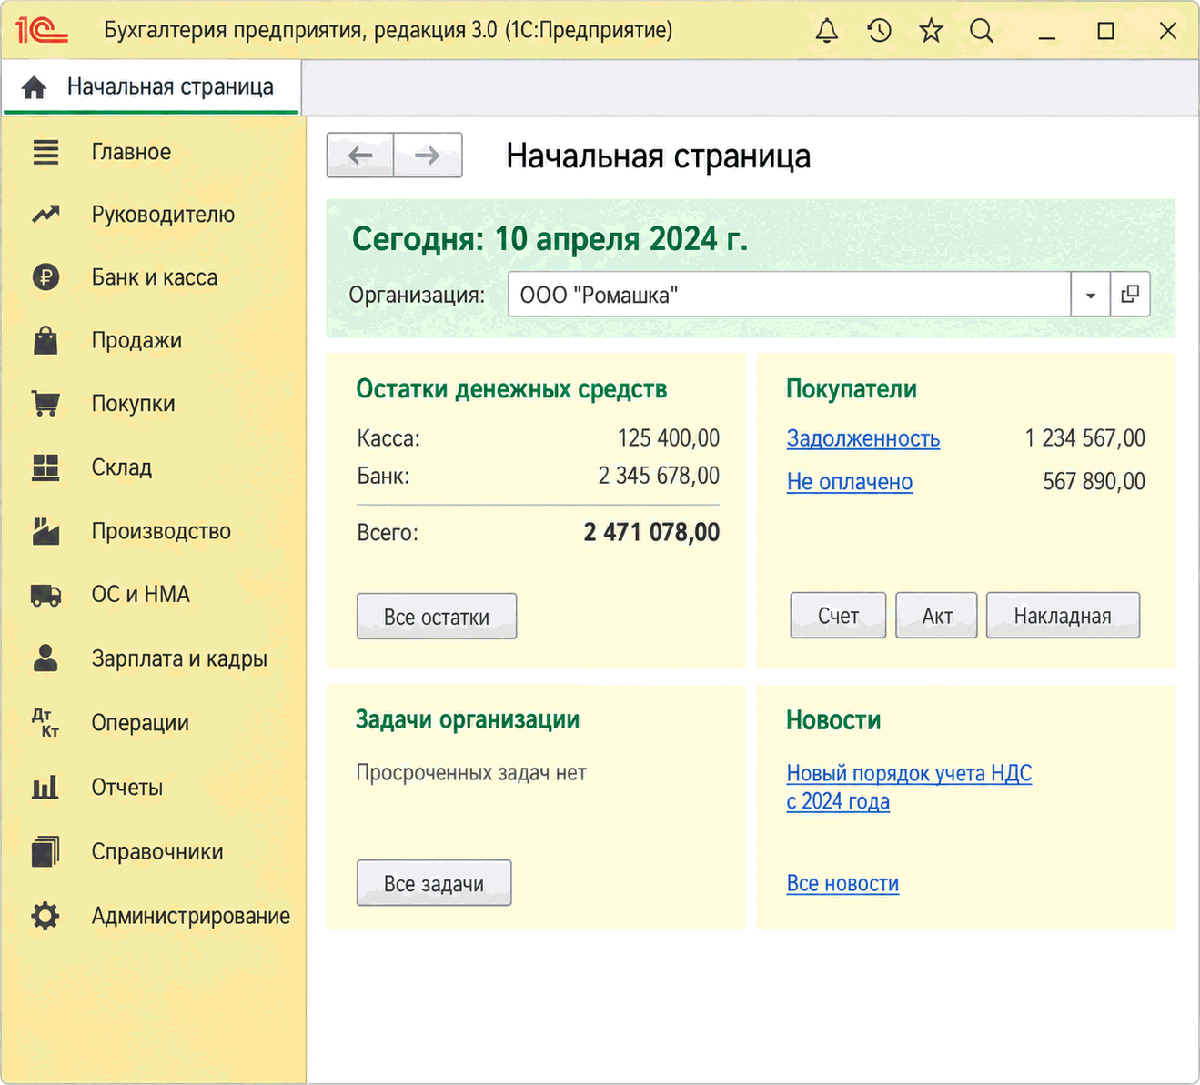
Task: Click the Администрирование gear icon
Action: [x=46, y=916]
